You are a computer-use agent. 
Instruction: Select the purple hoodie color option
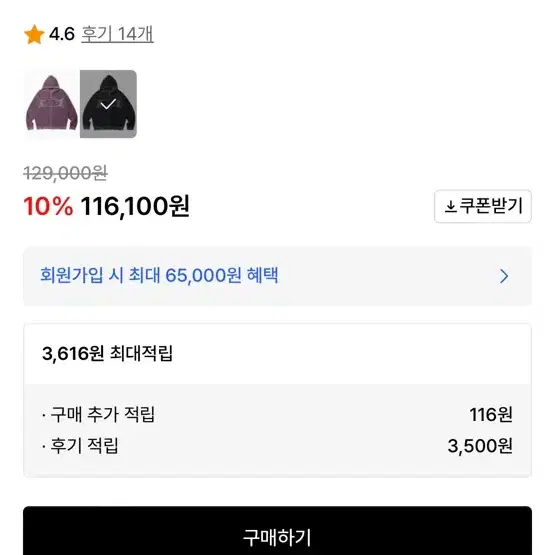tap(52, 104)
